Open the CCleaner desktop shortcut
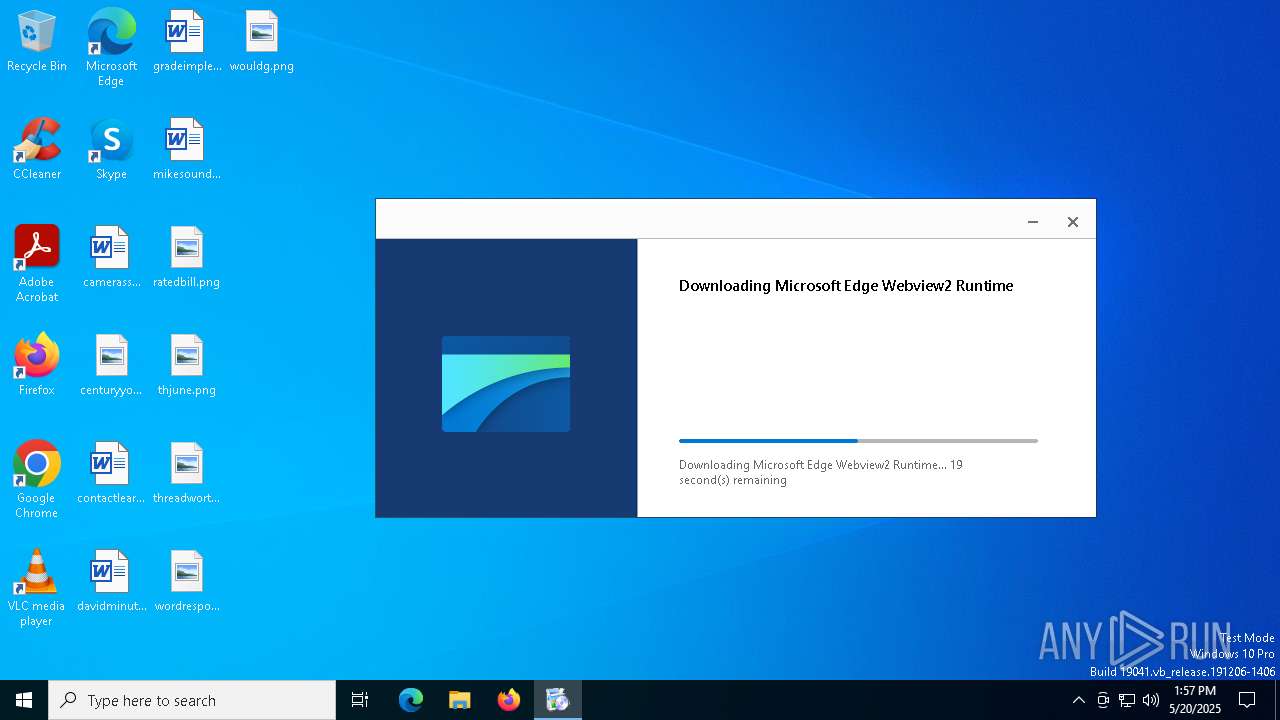The width and height of the screenshot is (1280, 720). tap(37, 150)
